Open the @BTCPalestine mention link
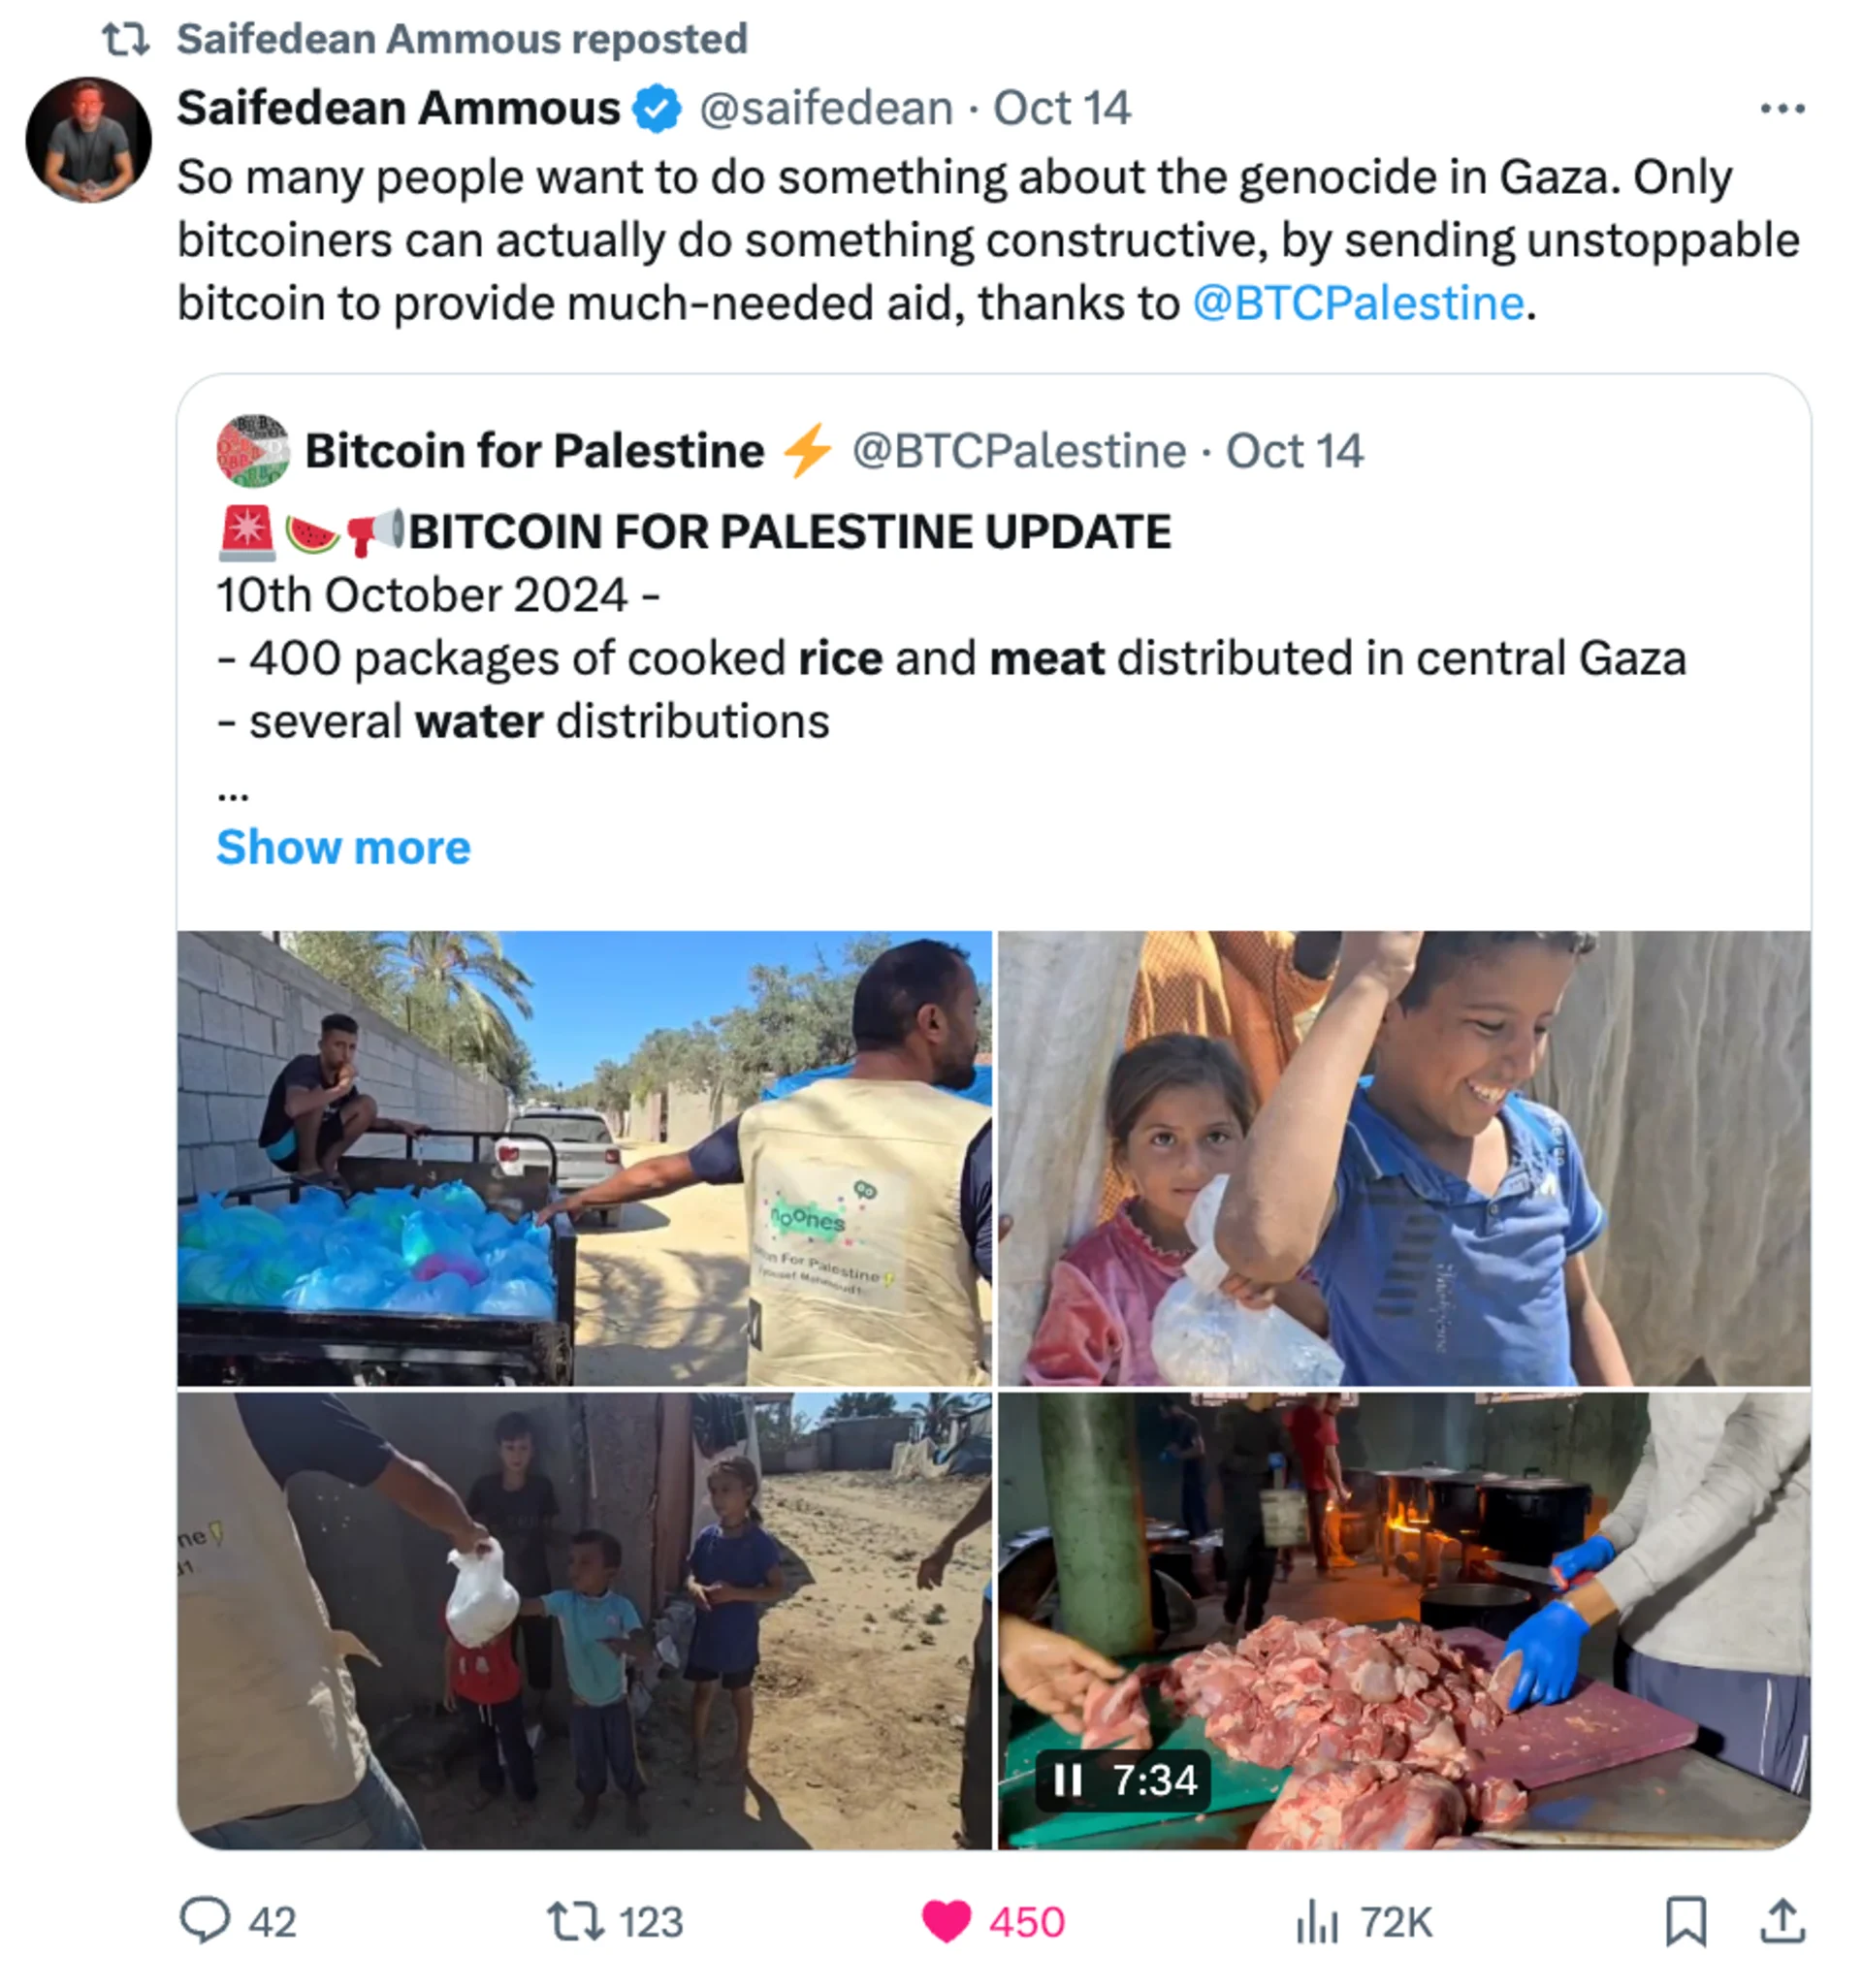Screen dimensions: 1862x1988 pyautogui.click(x=1358, y=302)
